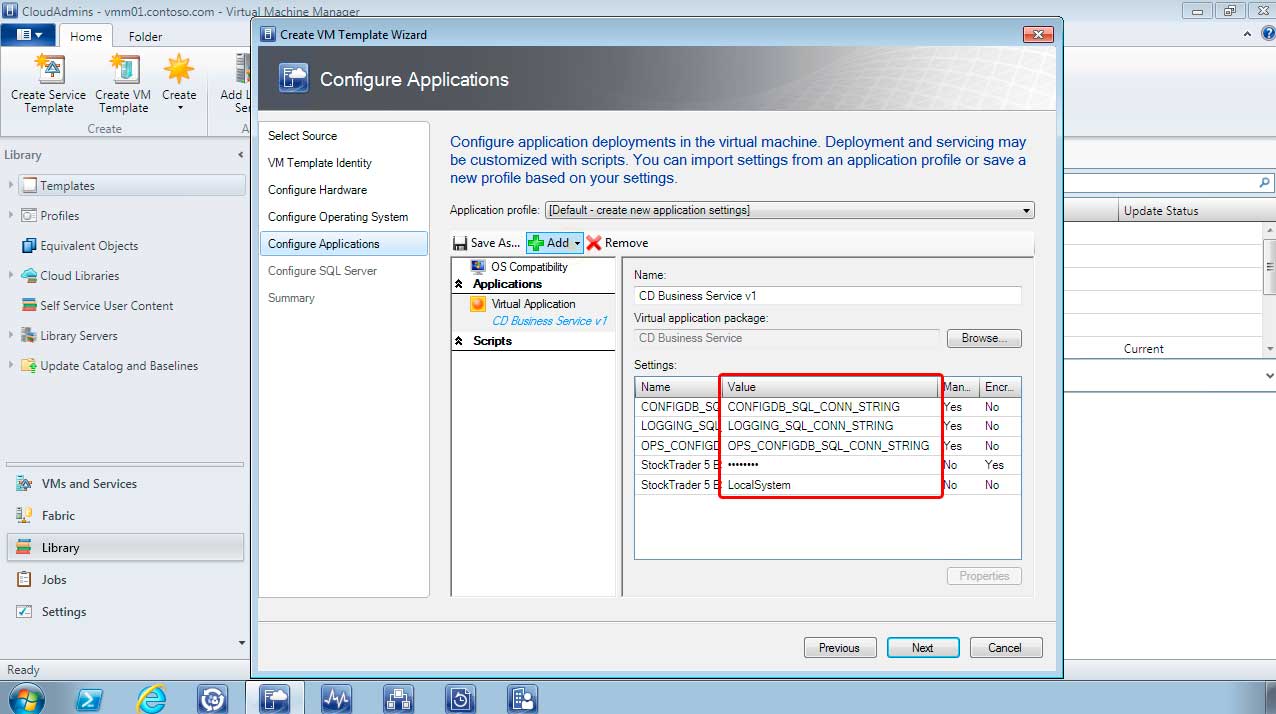This screenshot has height=714, width=1276.
Task: Click the Previous button
Action: coord(840,648)
